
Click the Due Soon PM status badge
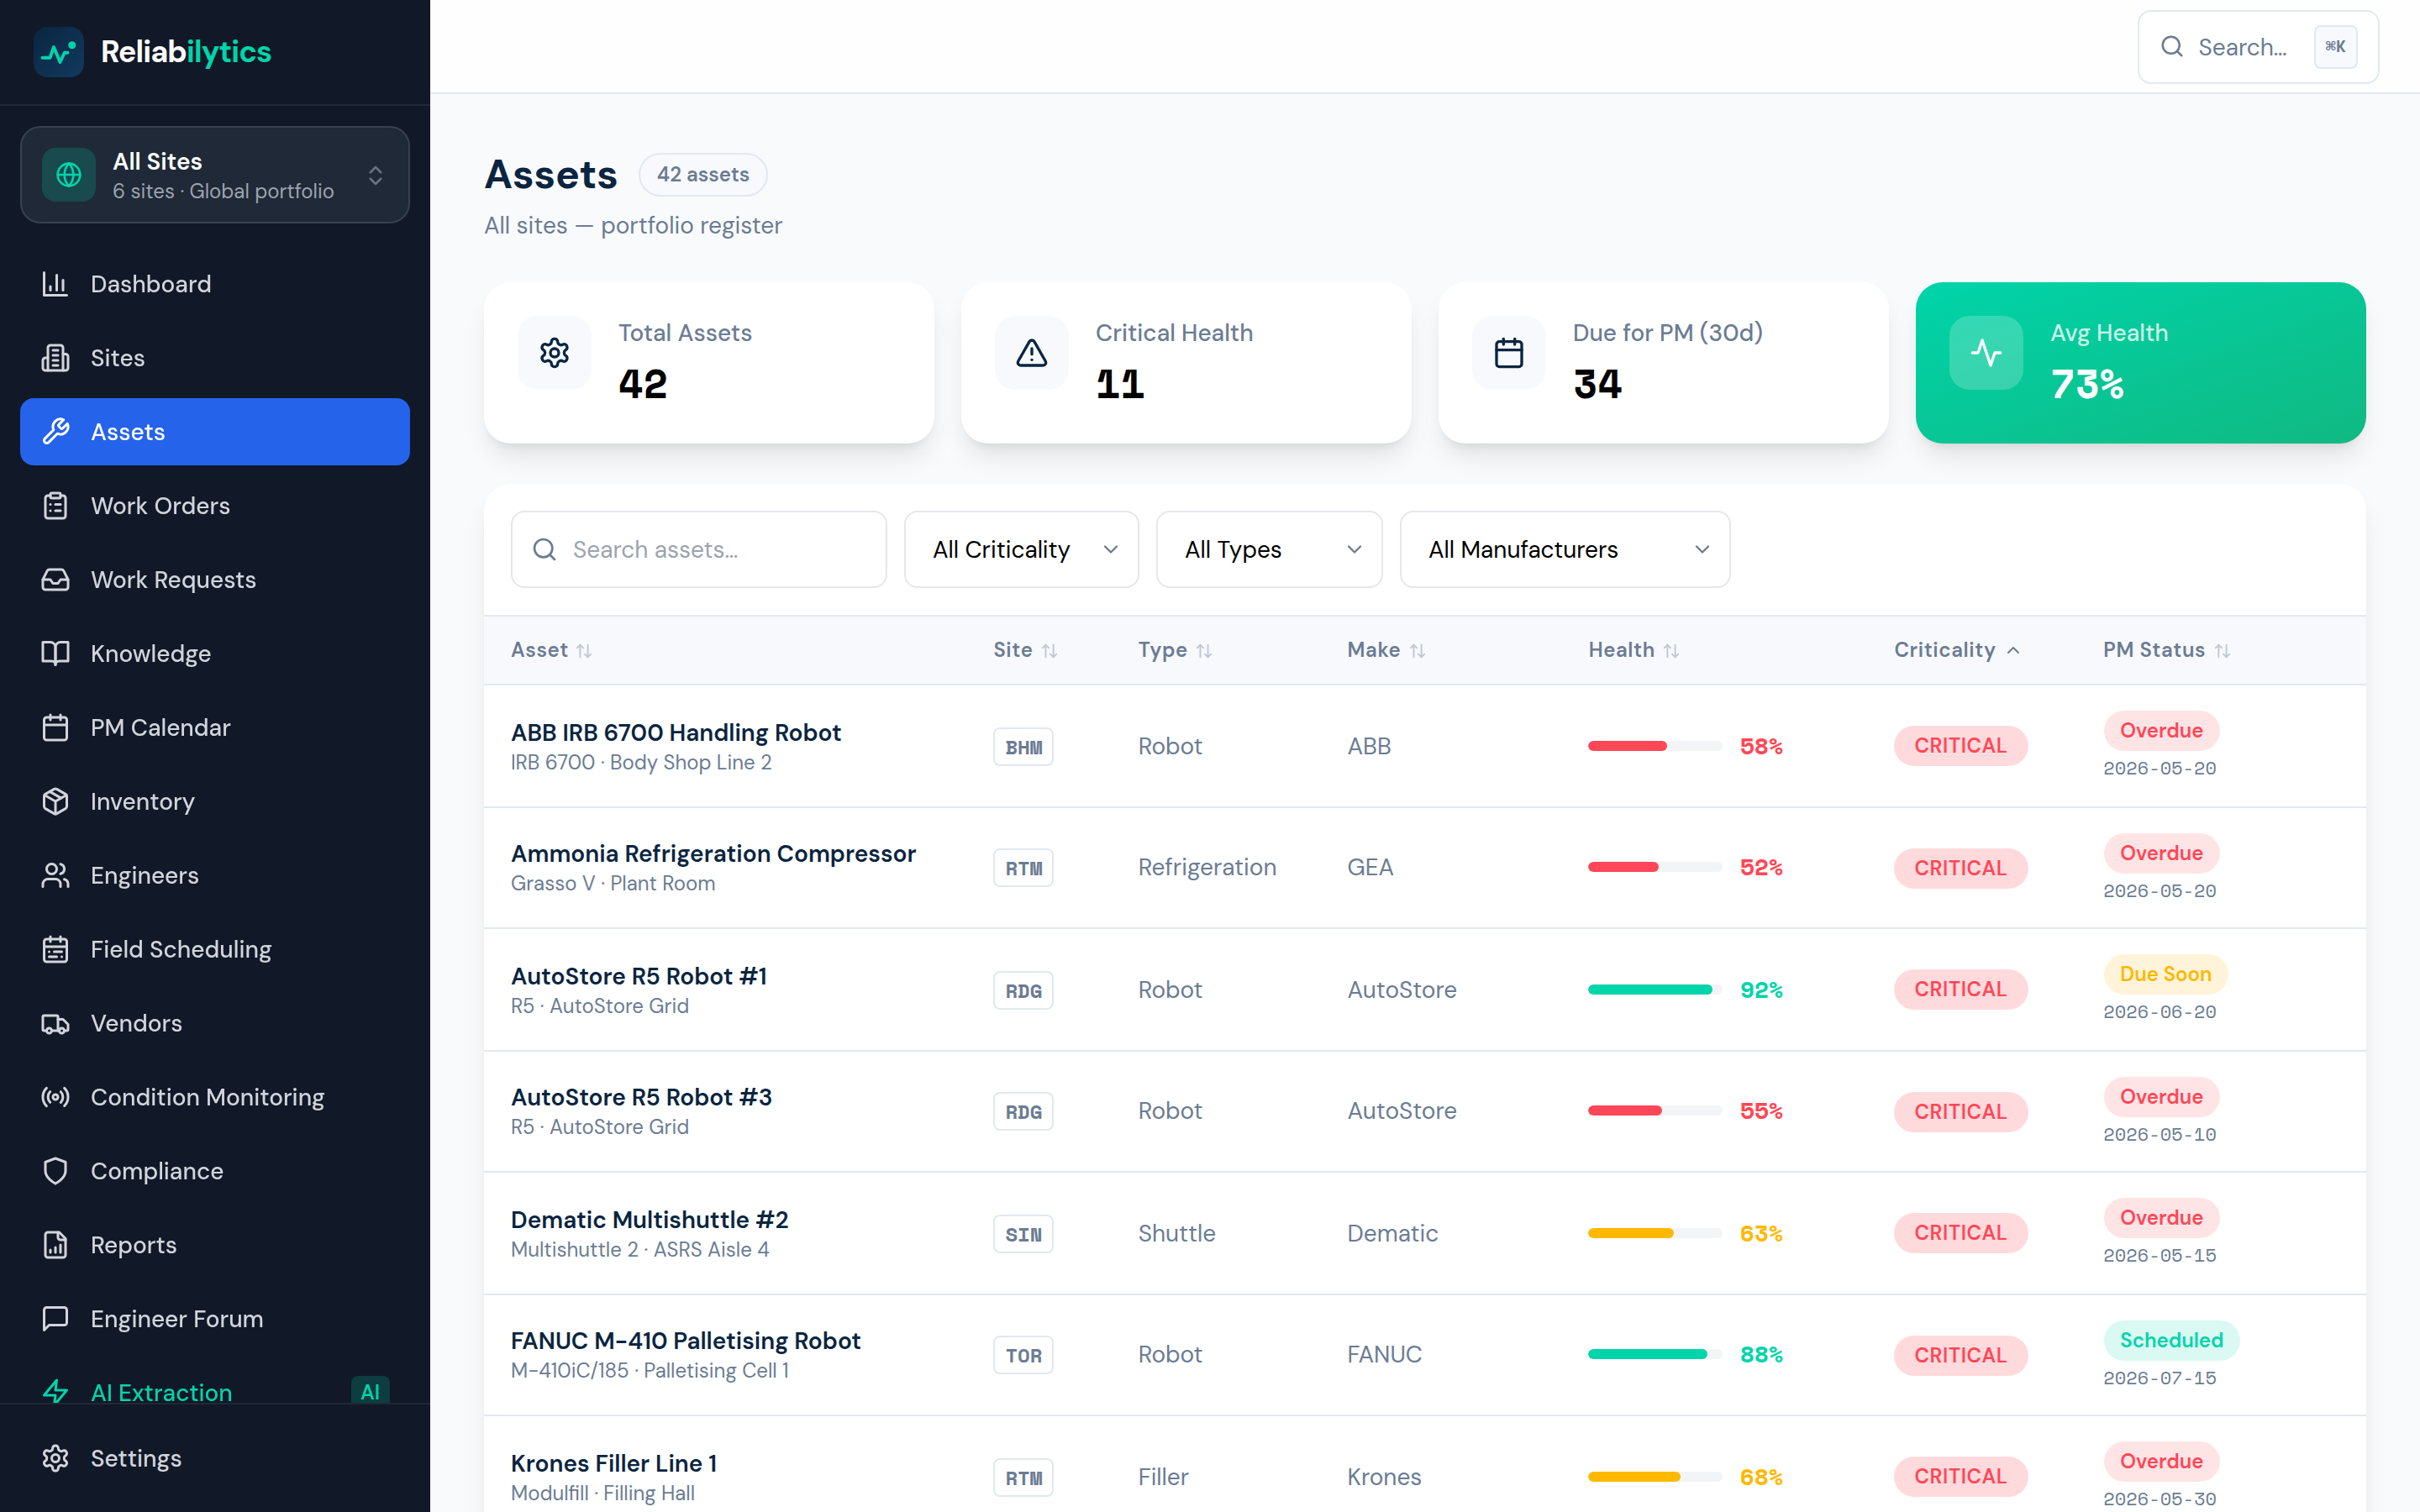tap(2165, 974)
